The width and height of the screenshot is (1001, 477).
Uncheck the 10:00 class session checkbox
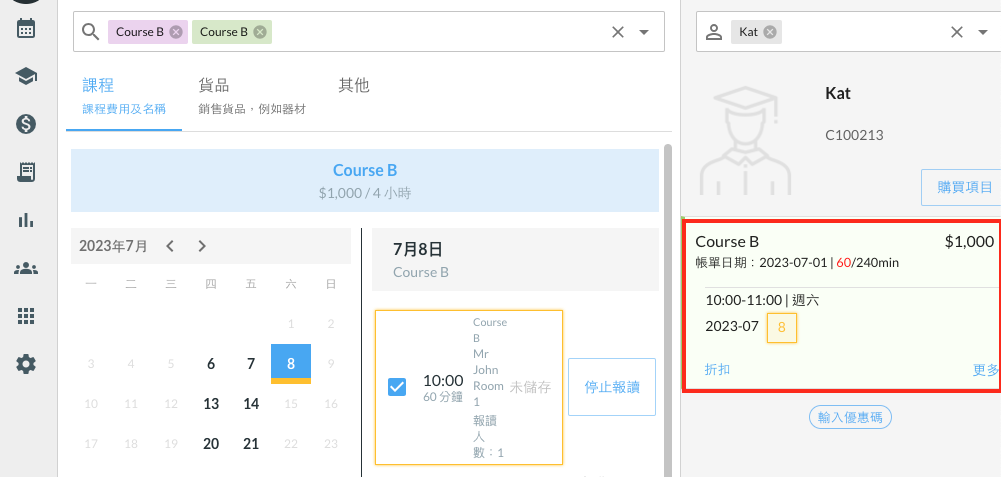click(x=396, y=387)
